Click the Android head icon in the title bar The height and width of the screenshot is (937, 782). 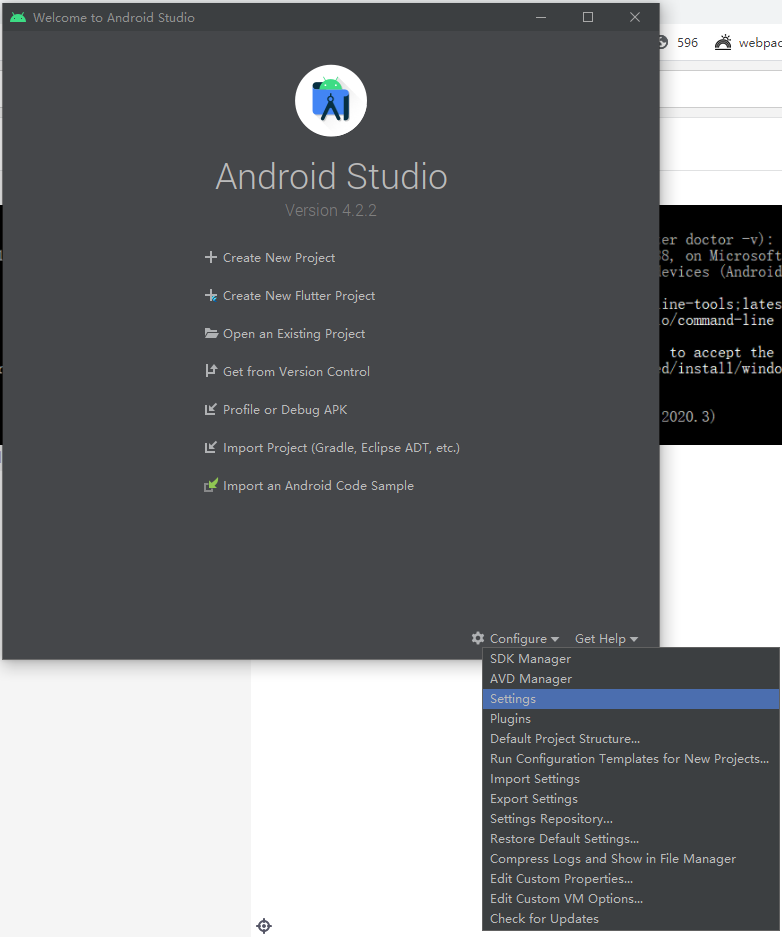pos(18,17)
